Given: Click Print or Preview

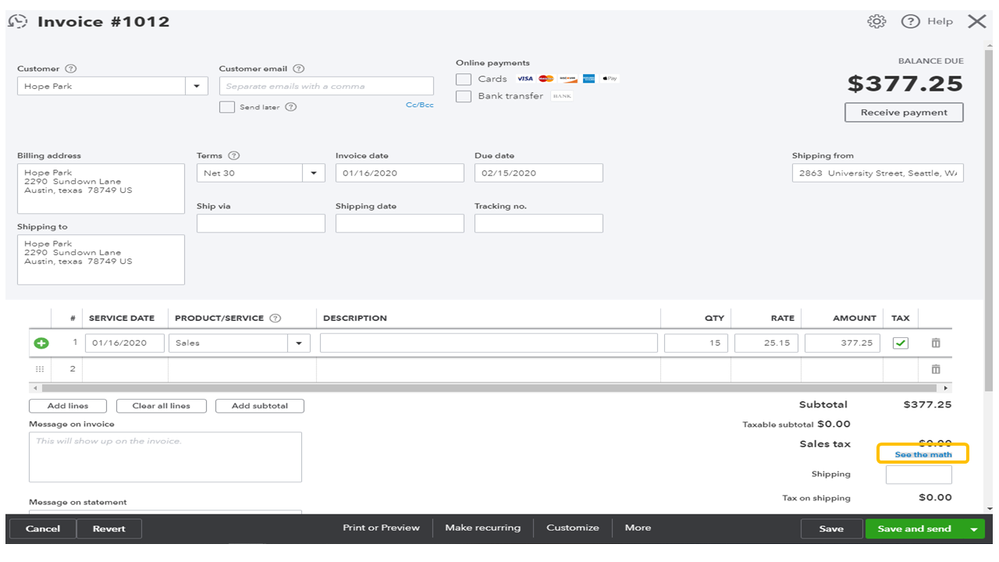Looking at the screenshot, I should point(381,528).
